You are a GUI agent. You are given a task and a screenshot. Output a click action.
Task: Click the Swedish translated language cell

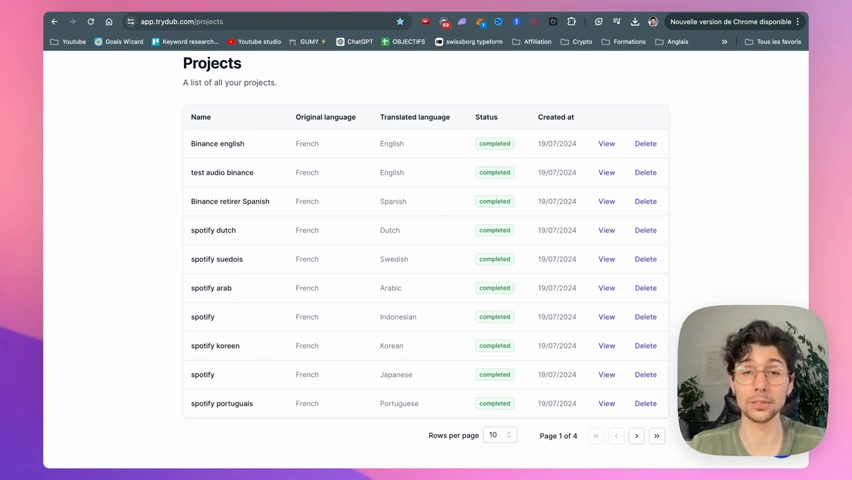pyautogui.click(x=394, y=259)
